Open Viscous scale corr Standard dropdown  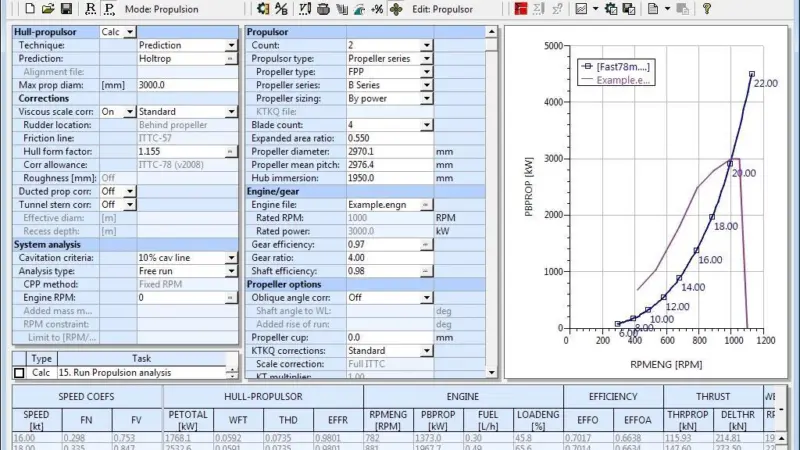[232, 112]
